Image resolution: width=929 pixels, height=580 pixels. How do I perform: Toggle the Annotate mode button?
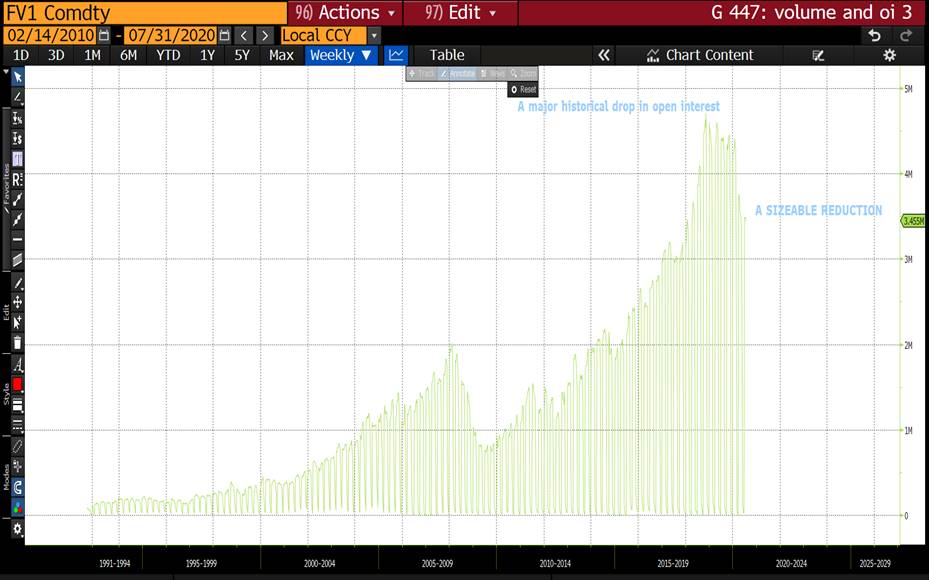click(x=457, y=74)
